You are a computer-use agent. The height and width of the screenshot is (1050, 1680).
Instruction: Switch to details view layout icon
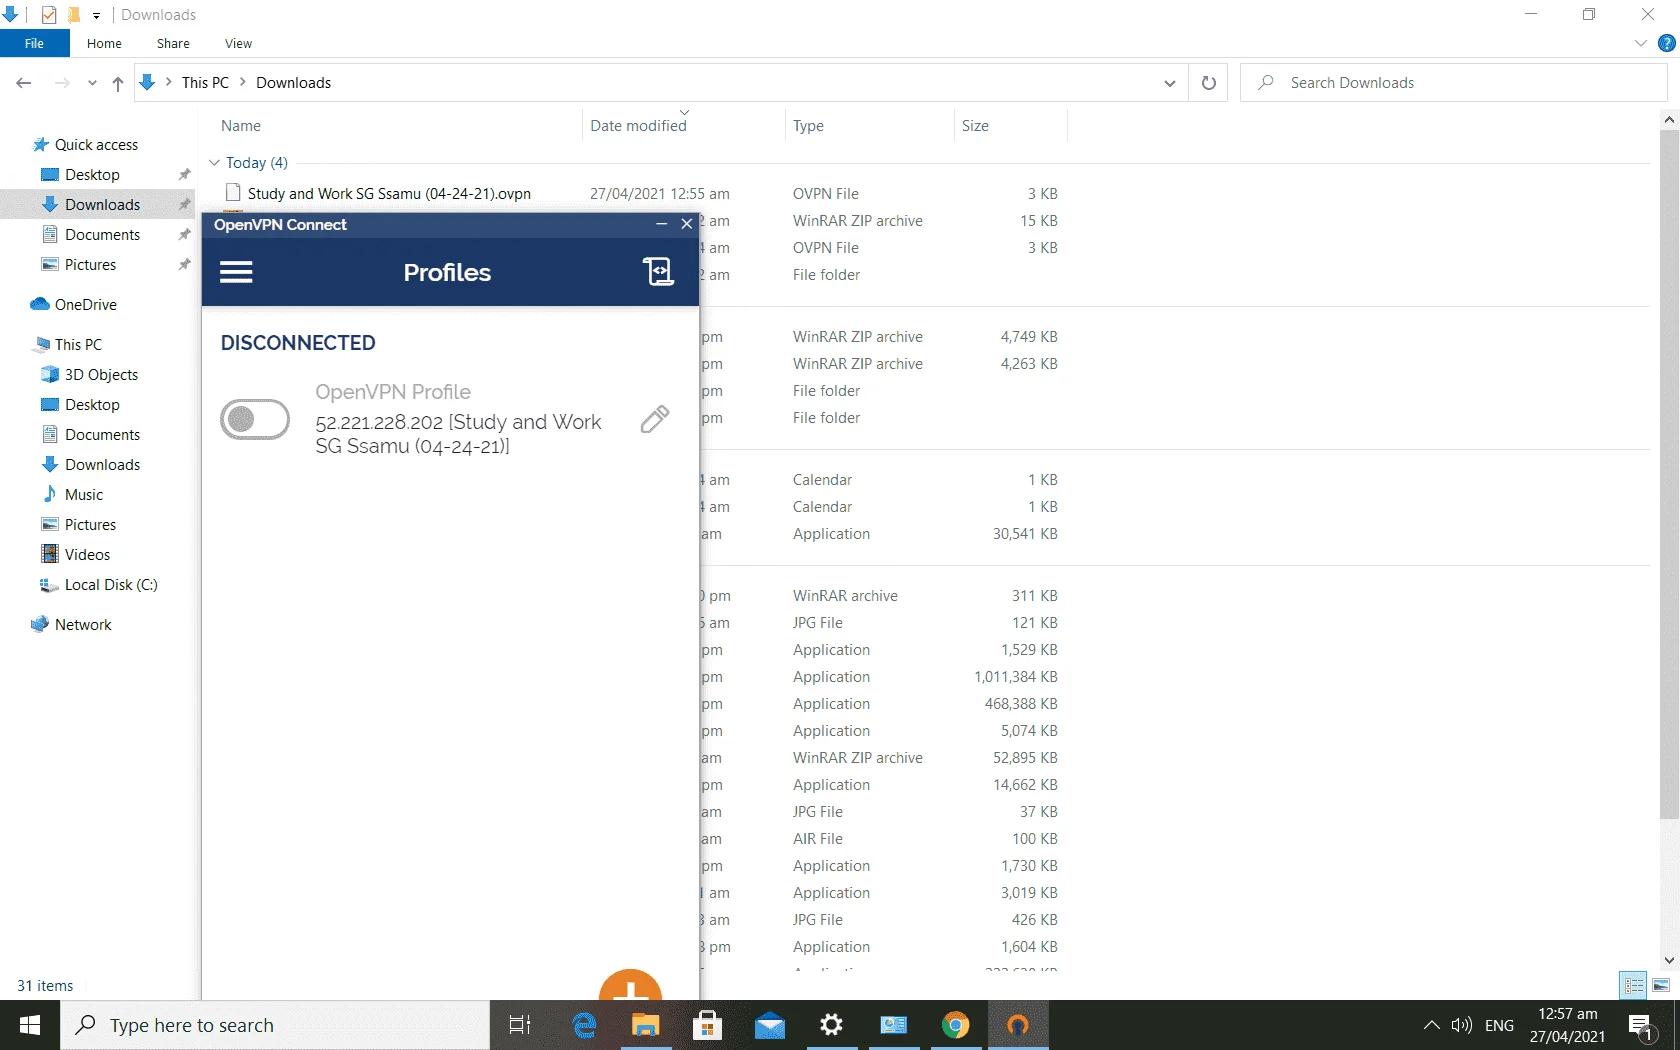tap(1634, 985)
